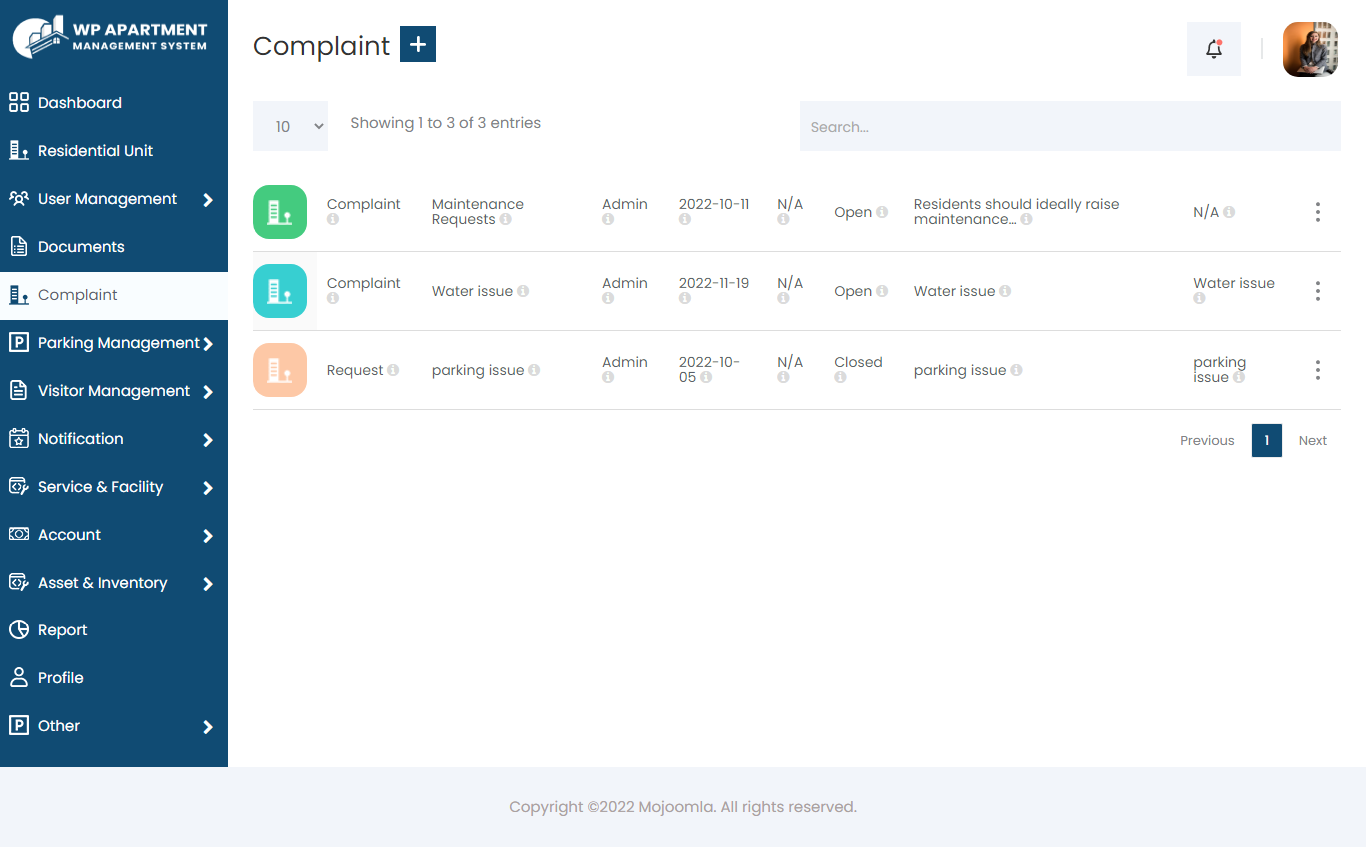The width and height of the screenshot is (1366, 848).
Task: Open the entries-per-page dropdown showing 10
Action: point(290,126)
